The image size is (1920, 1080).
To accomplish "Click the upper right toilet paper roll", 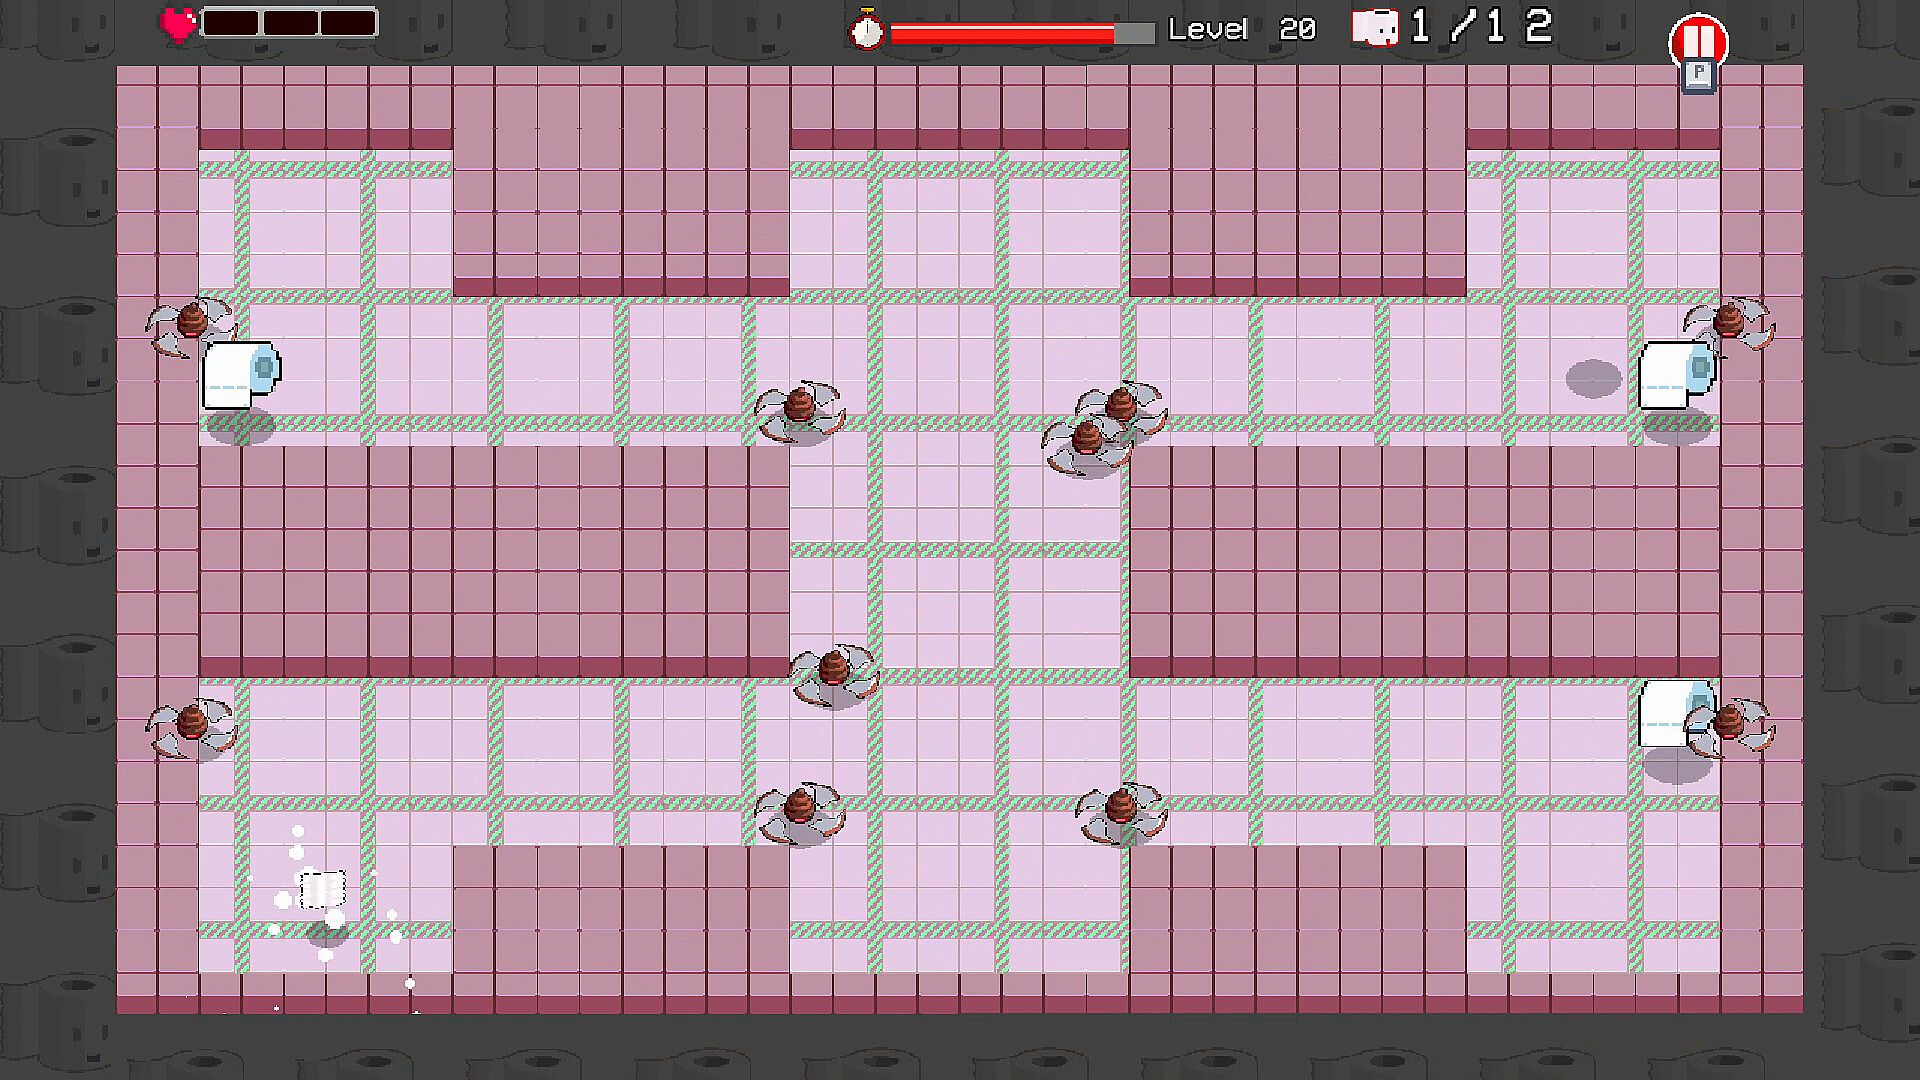I will click(x=1675, y=374).
